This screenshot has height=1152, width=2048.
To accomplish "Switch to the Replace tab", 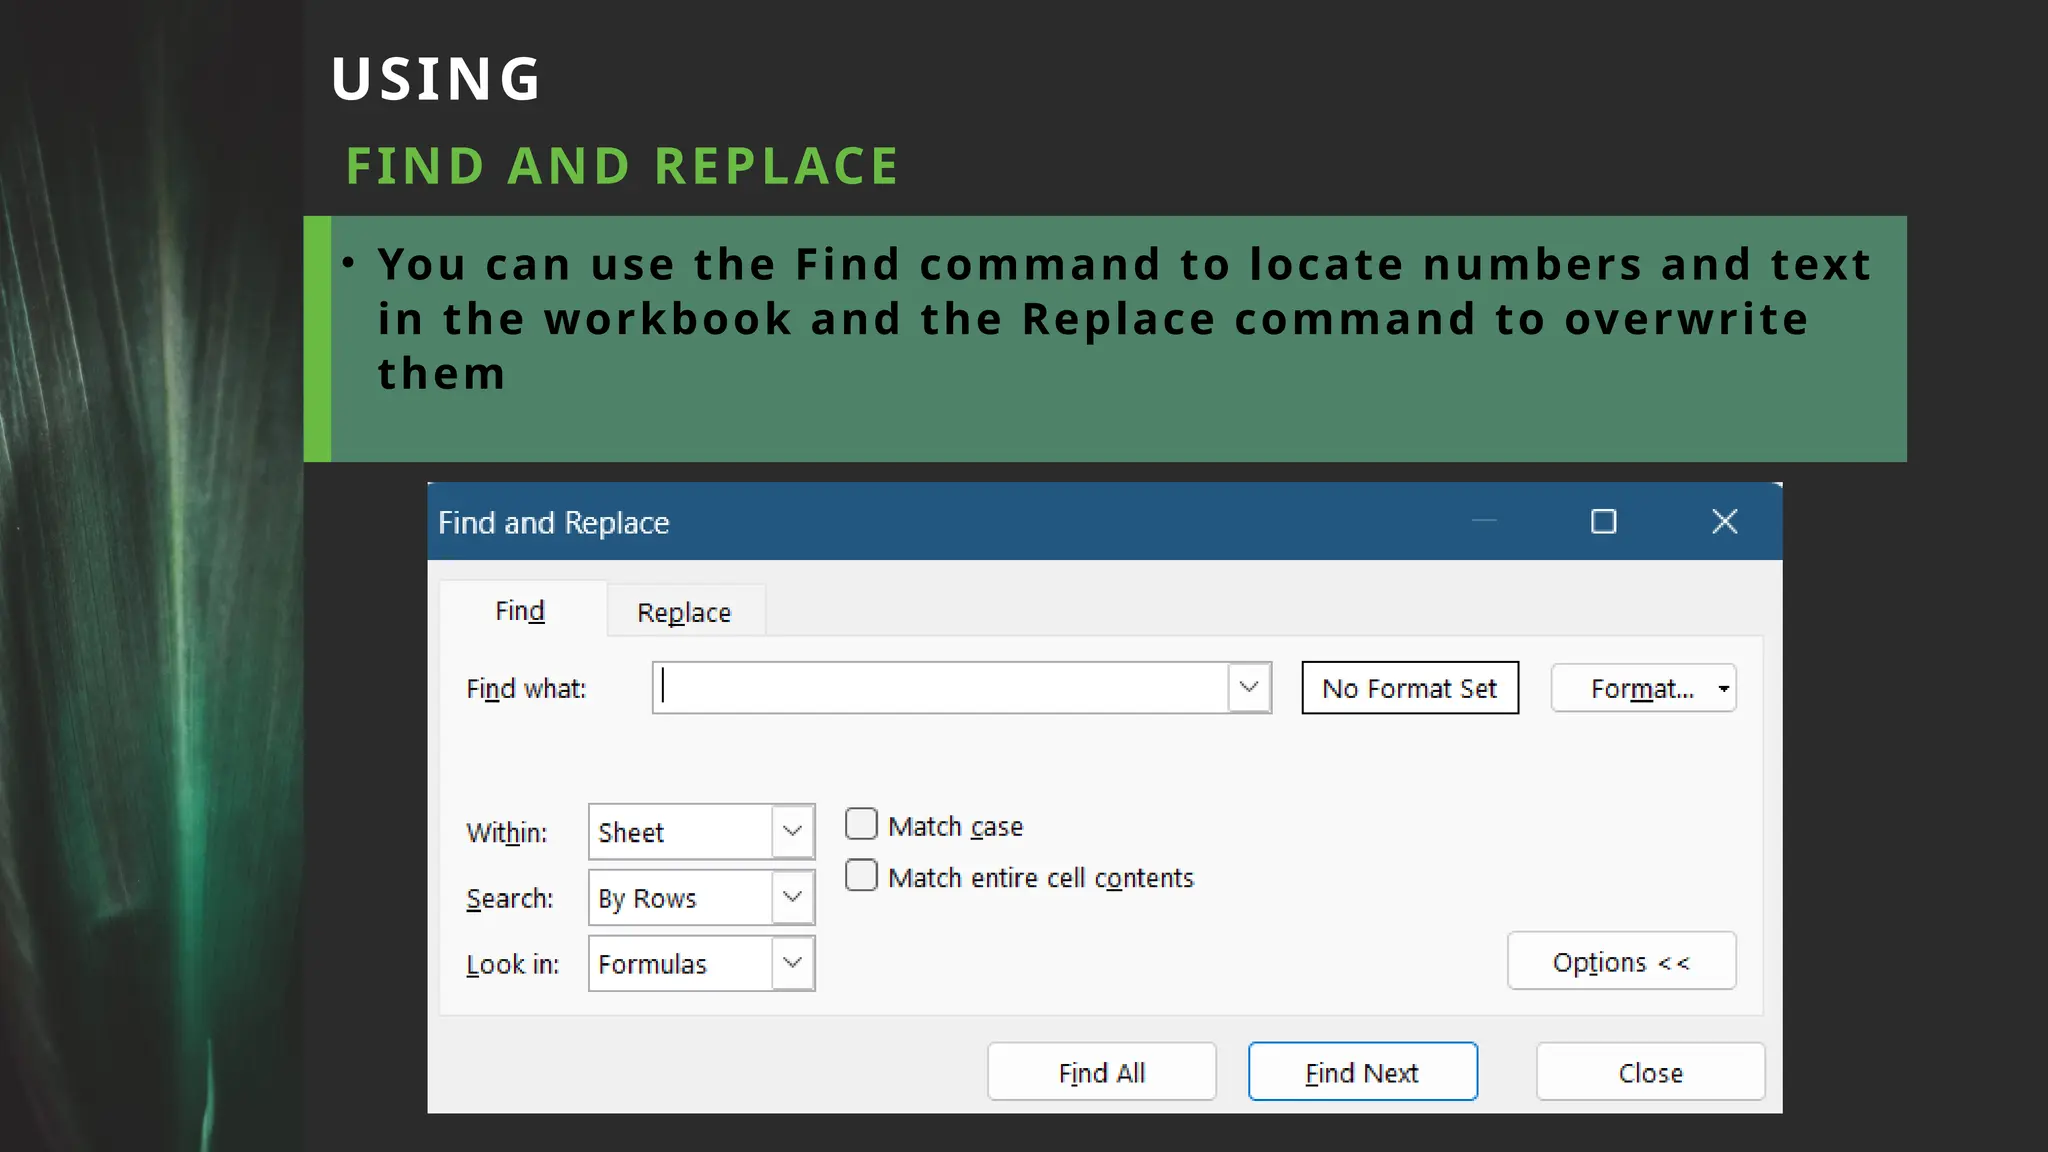I will 685,612.
